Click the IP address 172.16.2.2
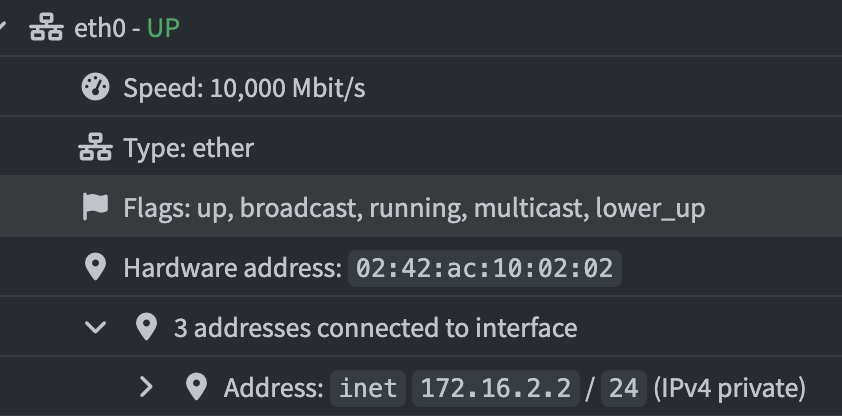This screenshot has height=416, width=842. tap(496, 388)
